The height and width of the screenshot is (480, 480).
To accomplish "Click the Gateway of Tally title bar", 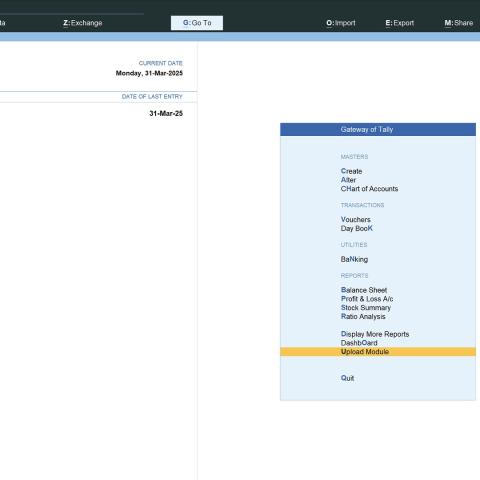I will click(x=378, y=129).
